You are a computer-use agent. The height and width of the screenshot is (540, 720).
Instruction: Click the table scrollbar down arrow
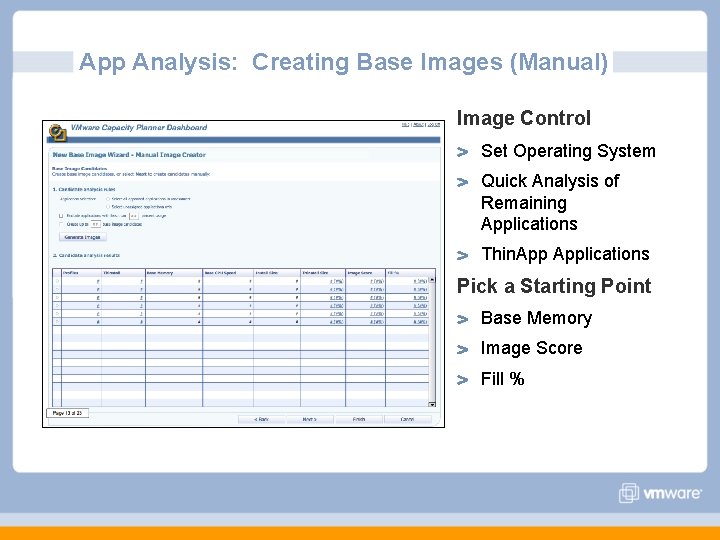pos(432,404)
